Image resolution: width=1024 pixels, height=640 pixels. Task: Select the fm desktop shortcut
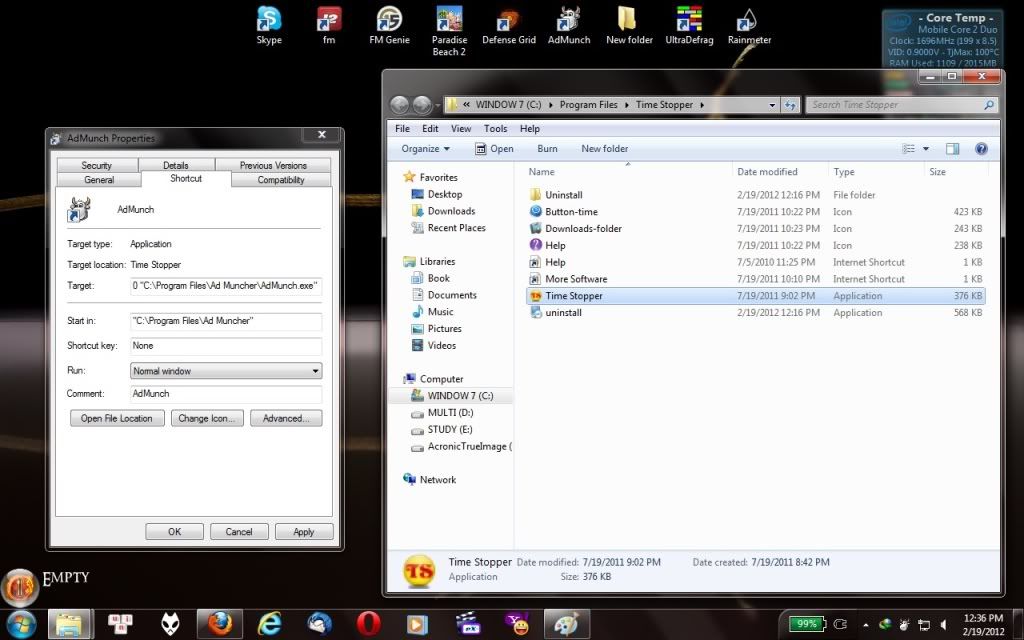(328, 26)
